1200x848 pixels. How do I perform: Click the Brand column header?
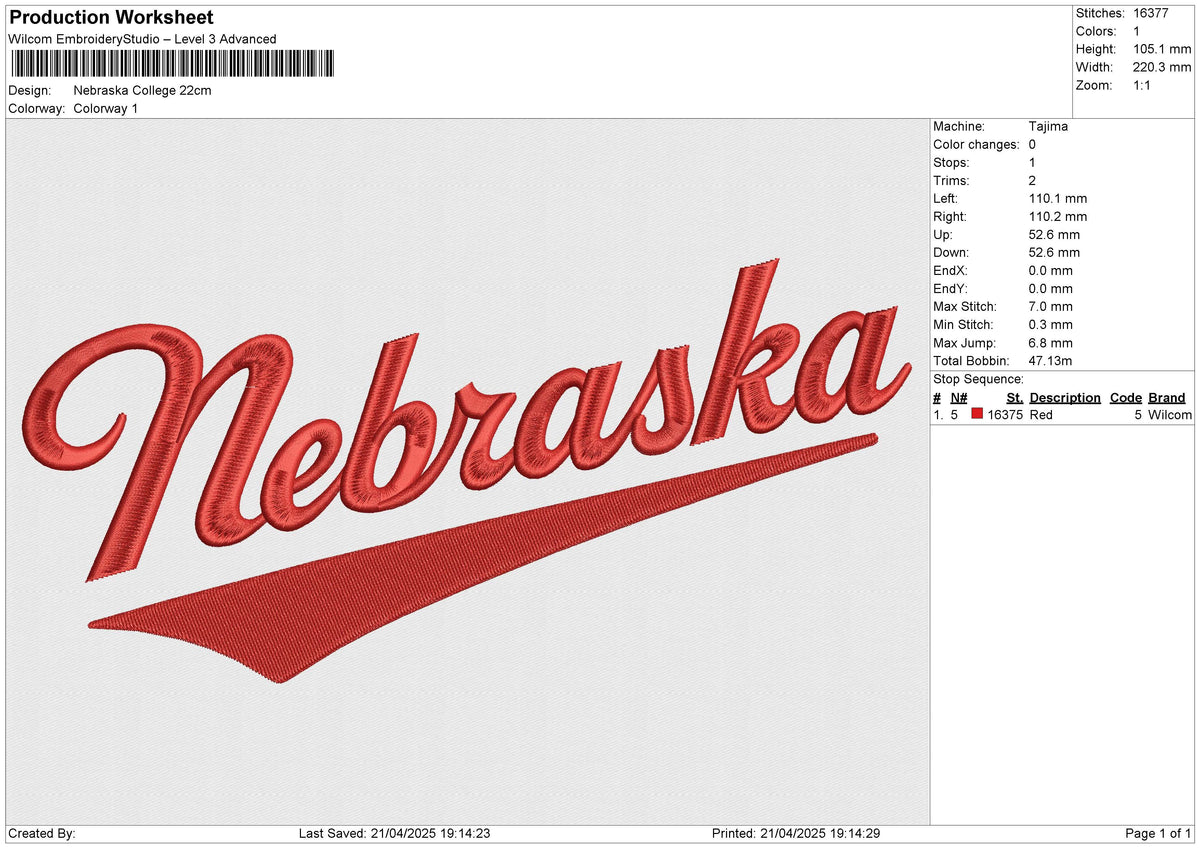click(1167, 397)
